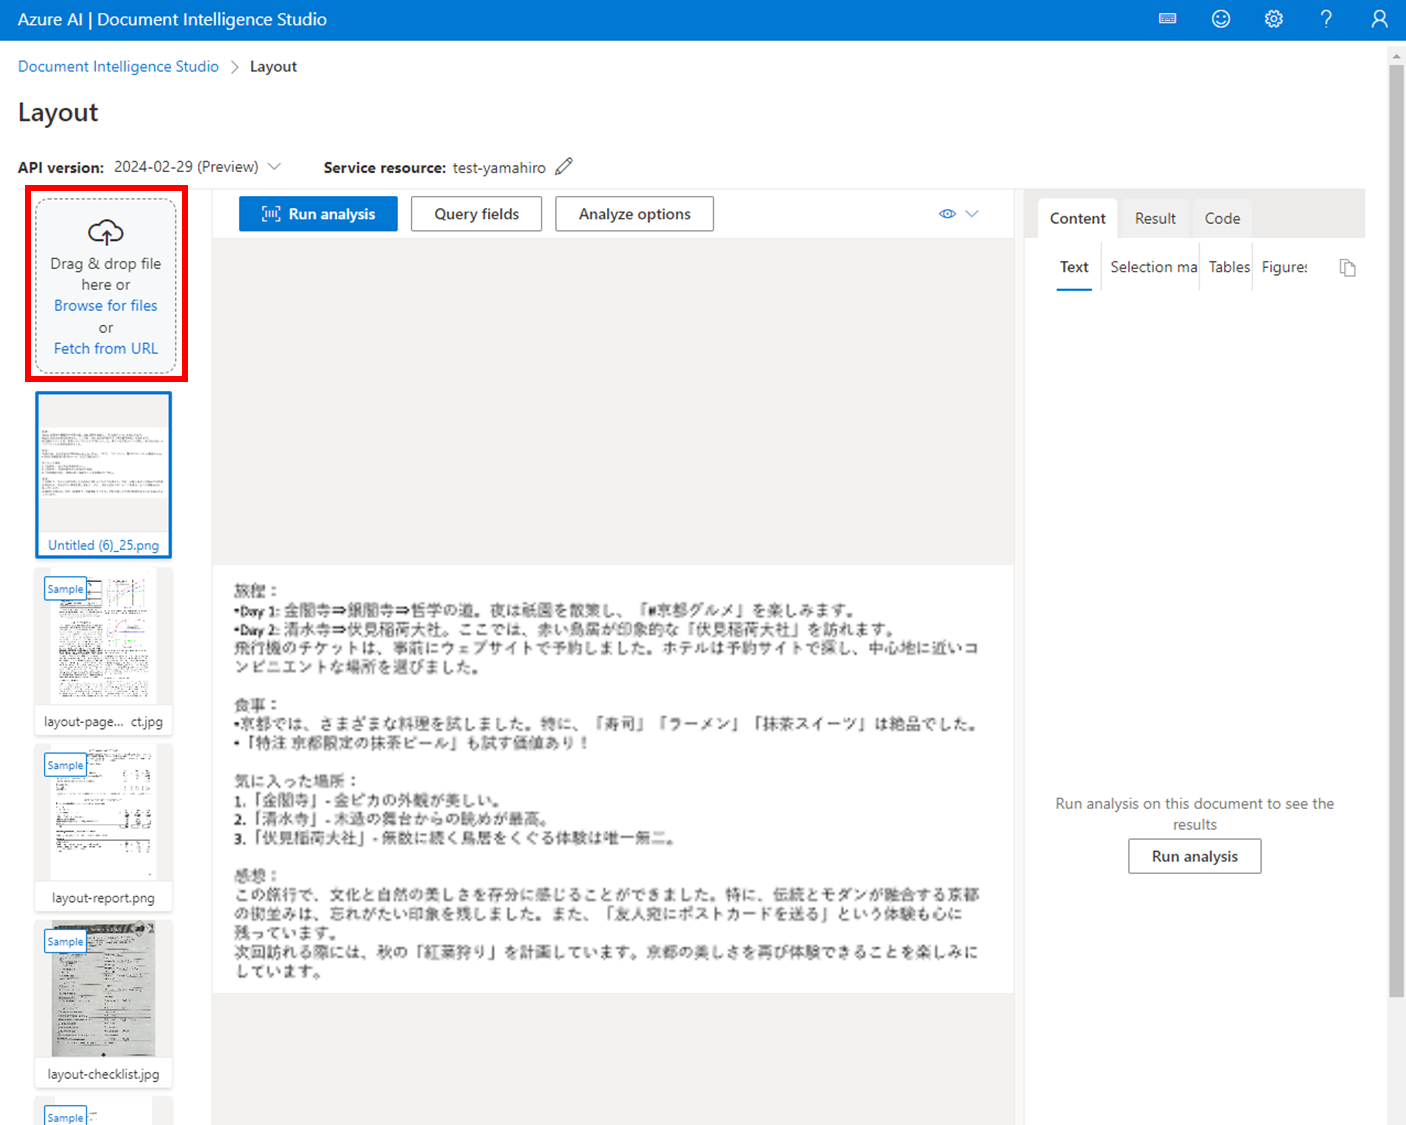The height and width of the screenshot is (1125, 1406).
Task: Switch to the Tables view
Action: 1228,267
